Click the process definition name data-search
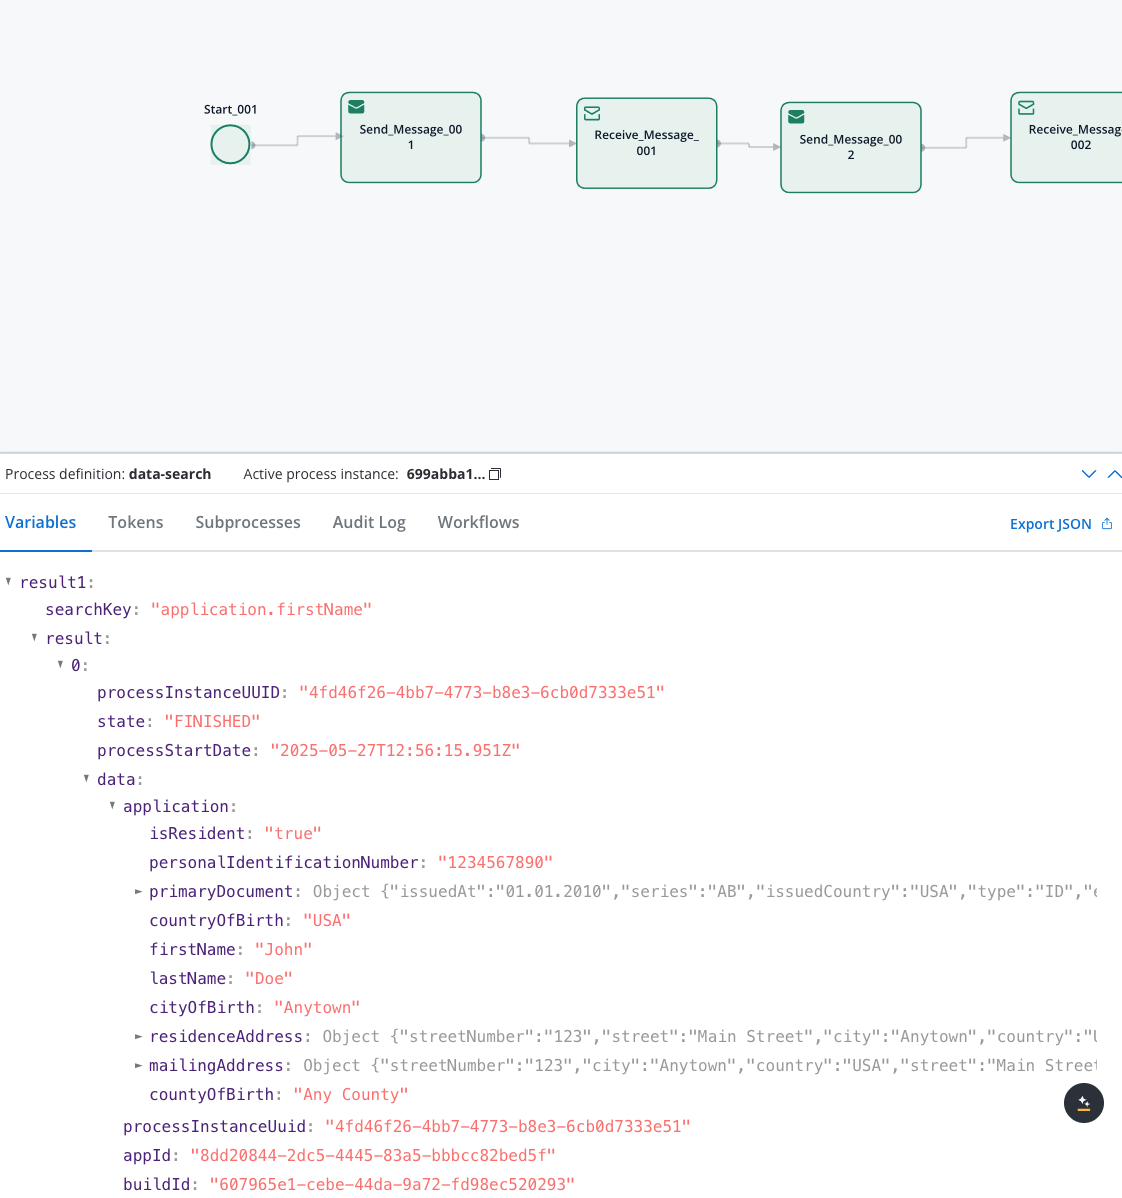 point(170,474)
